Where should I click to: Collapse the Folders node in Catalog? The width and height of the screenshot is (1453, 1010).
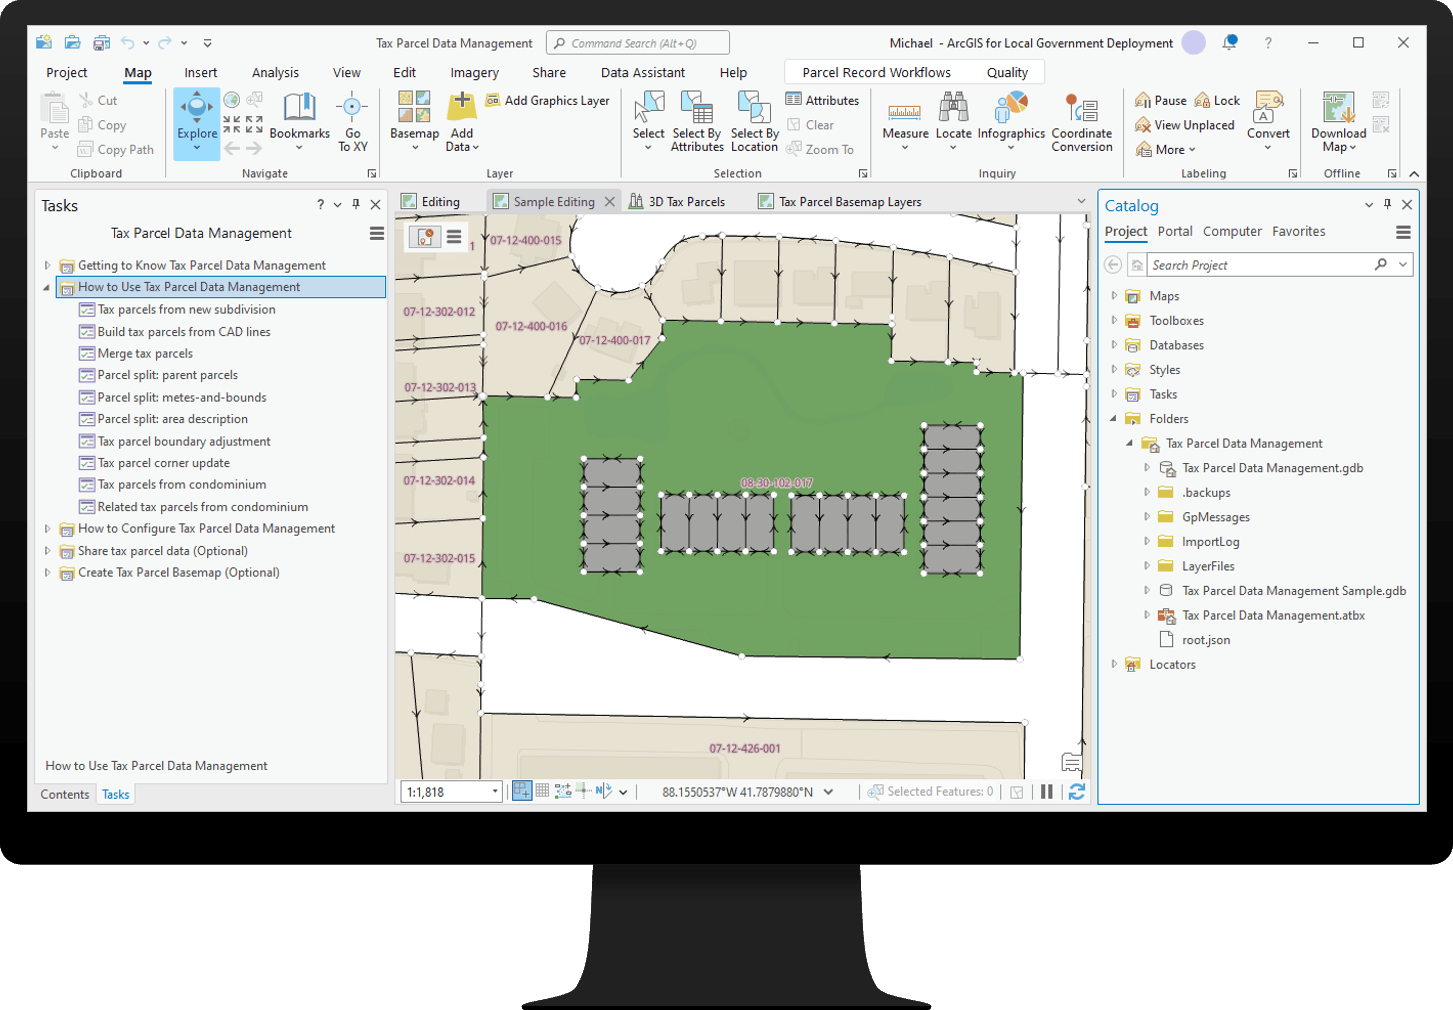point(1114,419)
